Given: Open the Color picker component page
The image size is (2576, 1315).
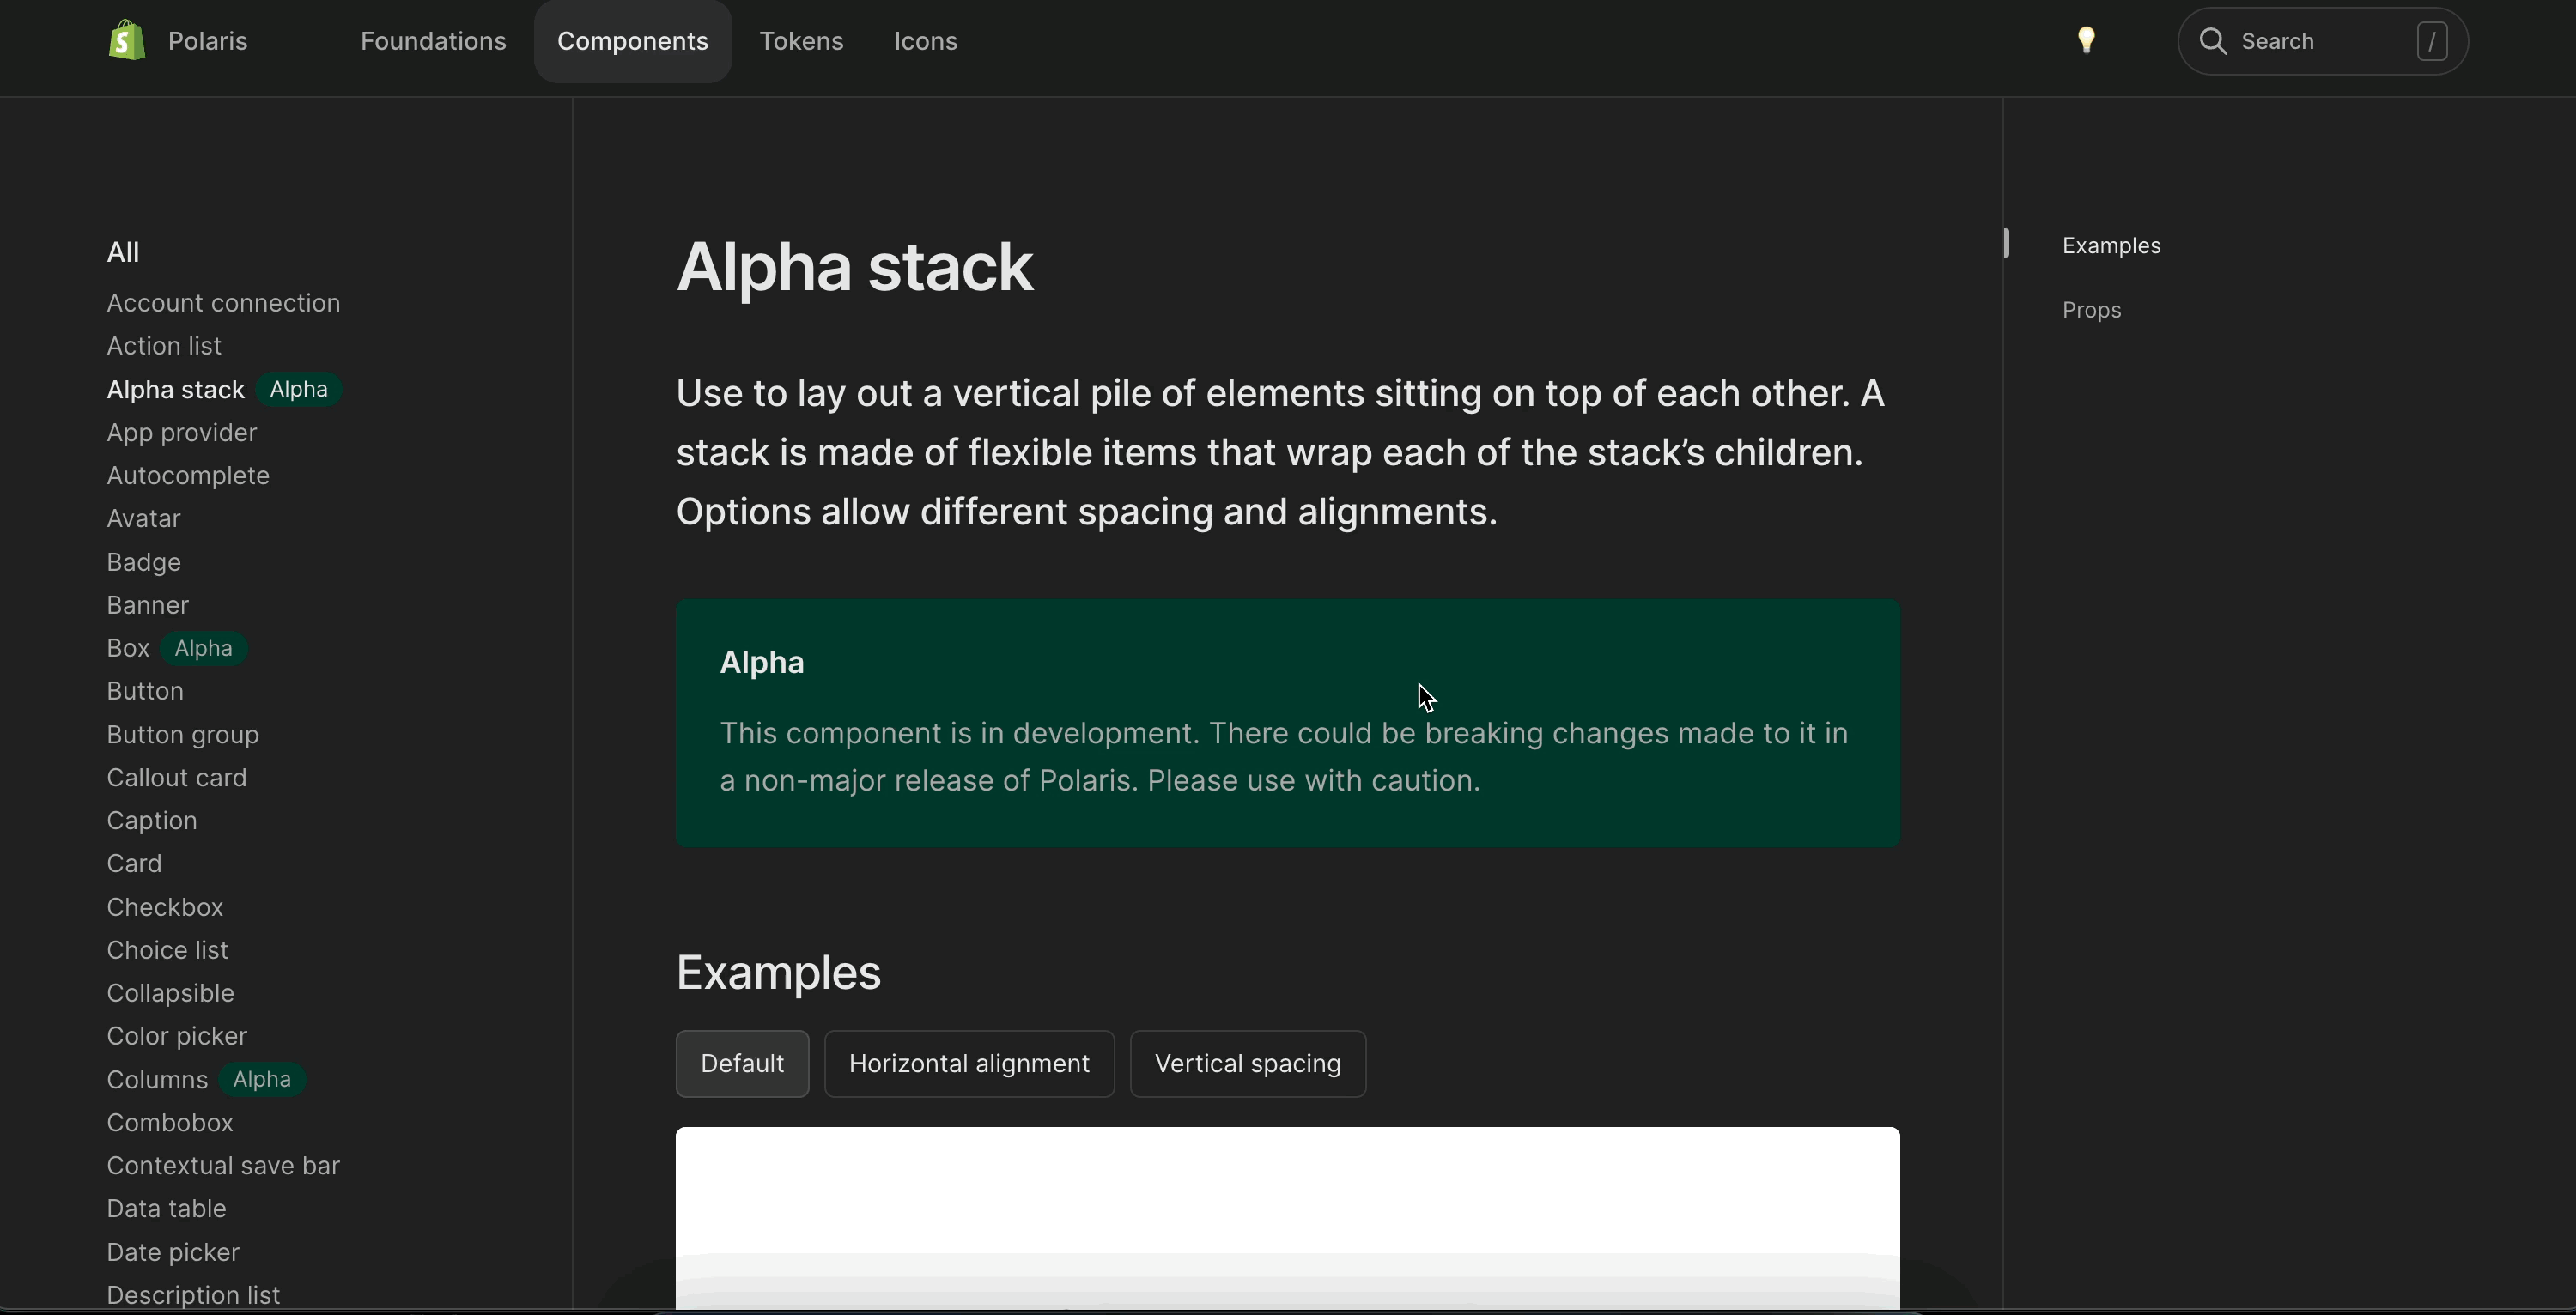Looking at the screenshot, I should point(177,1036).
